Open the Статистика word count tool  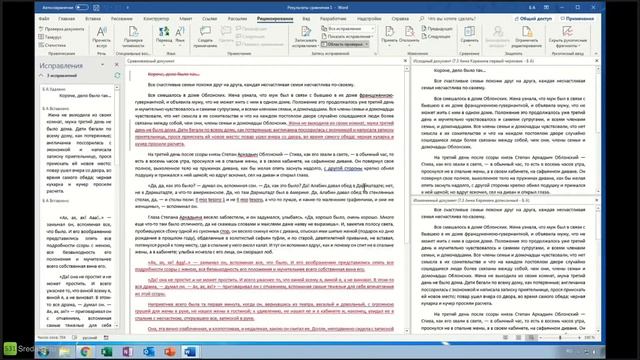(x=52, y=45)
